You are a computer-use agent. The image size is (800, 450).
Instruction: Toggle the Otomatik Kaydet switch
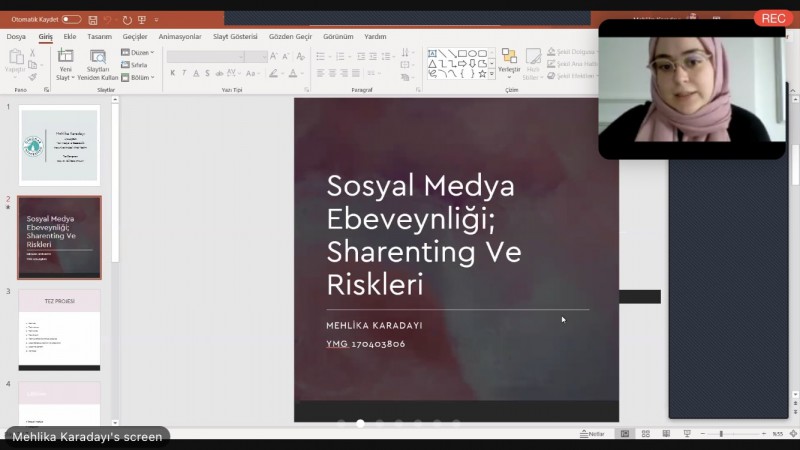pyautogui.click(x=71, y=19)
